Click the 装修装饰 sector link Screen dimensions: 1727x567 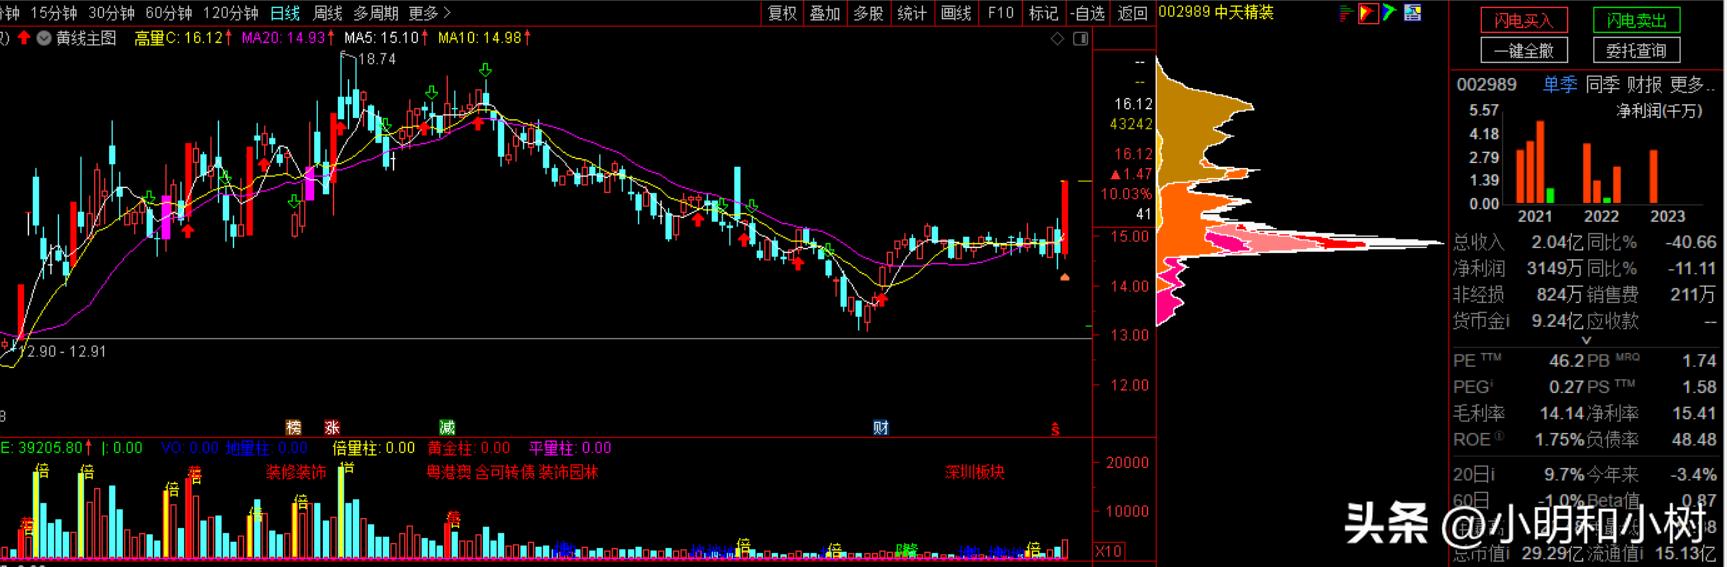296,472
